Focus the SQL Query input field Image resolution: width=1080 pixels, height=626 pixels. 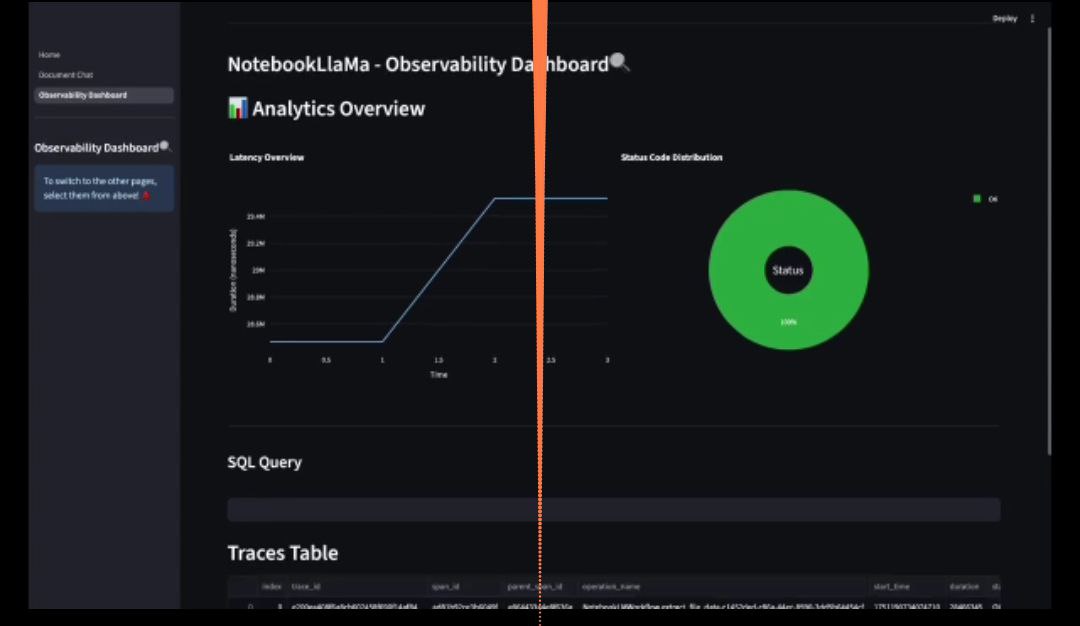tap(613, 510)
